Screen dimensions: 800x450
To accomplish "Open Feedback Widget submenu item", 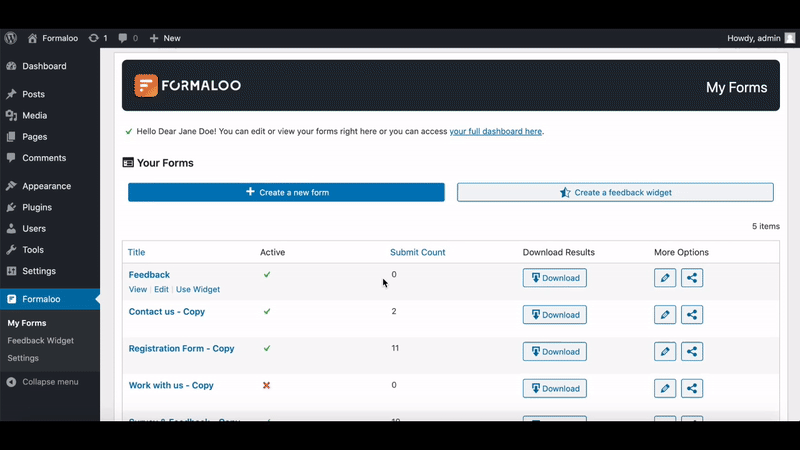I will [40, 340].
